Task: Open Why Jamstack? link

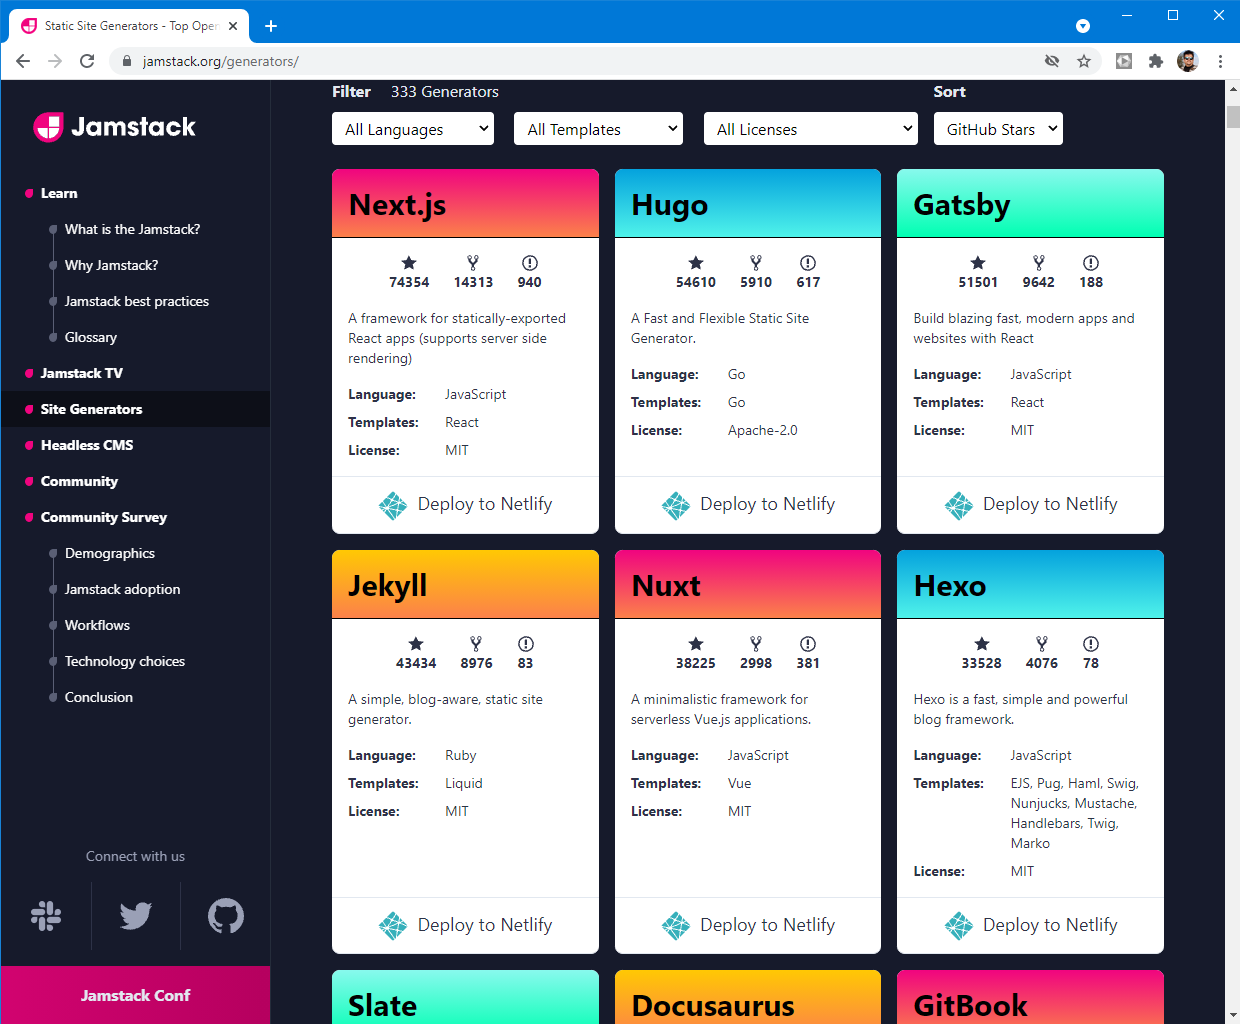Action: (x=111, y=265)
